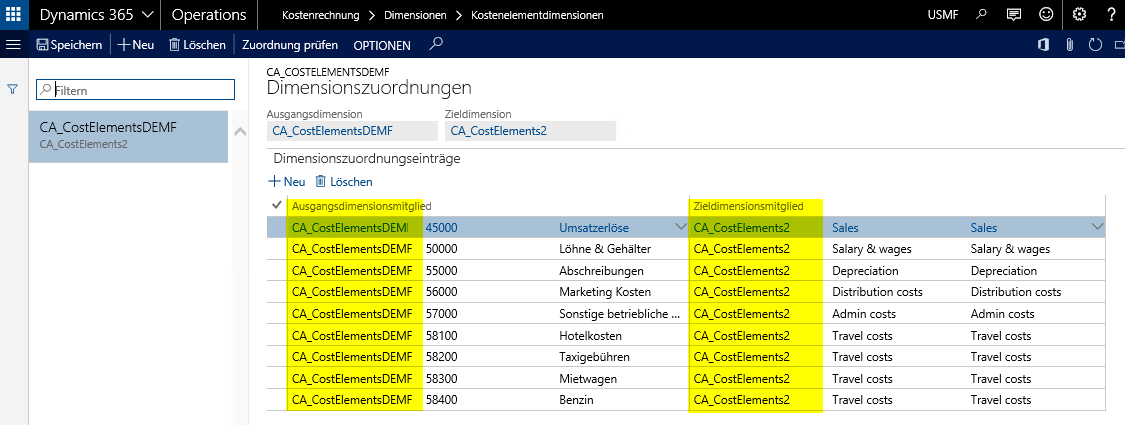1125x425 pixels.
Task: Click Zuordnung prüfen in action bar
Action: [290, 45]
